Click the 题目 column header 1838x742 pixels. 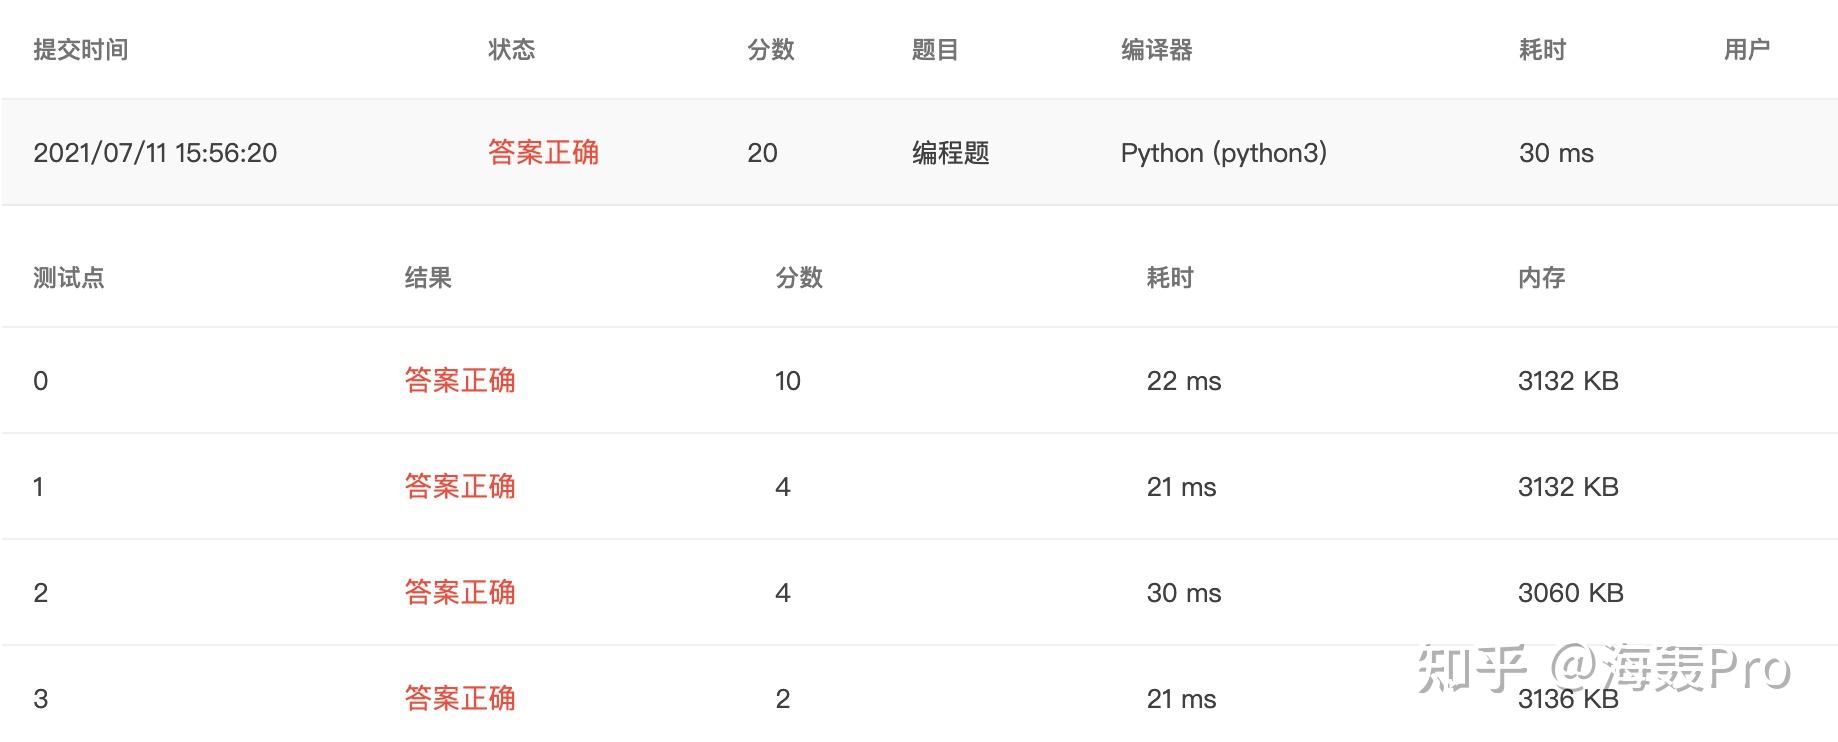point(935,50)
